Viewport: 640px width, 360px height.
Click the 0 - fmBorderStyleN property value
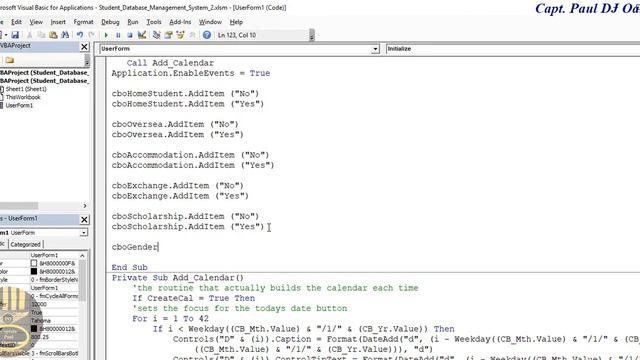coord(54,280)
